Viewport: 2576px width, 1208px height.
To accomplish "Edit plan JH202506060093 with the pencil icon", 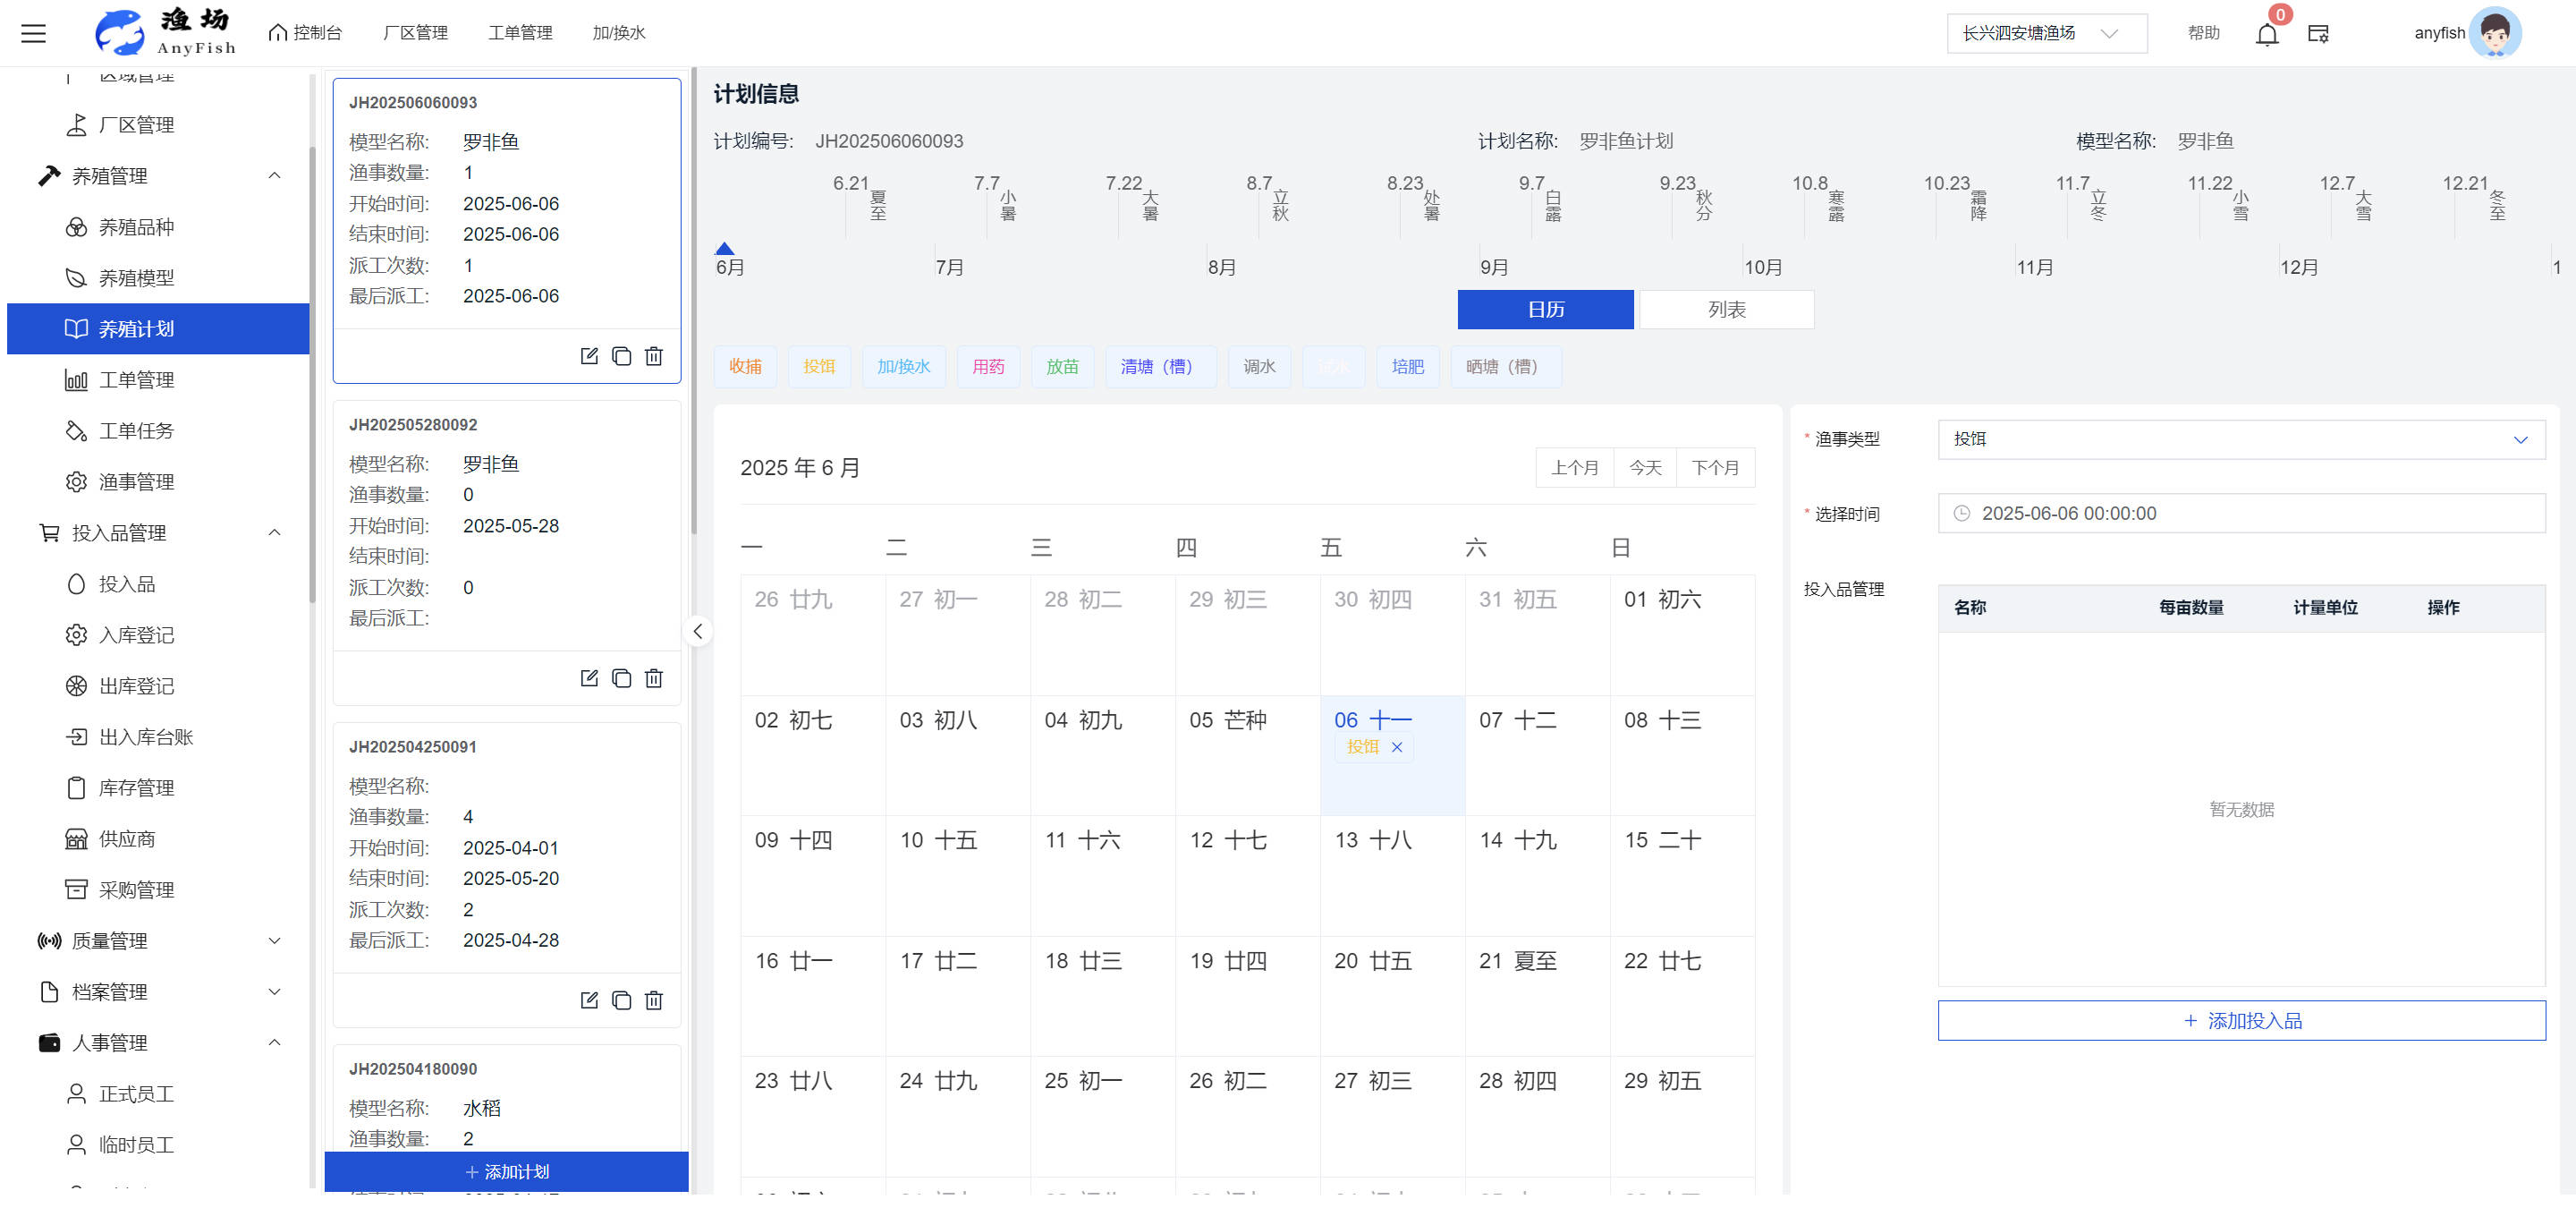I will pos(589,356).
